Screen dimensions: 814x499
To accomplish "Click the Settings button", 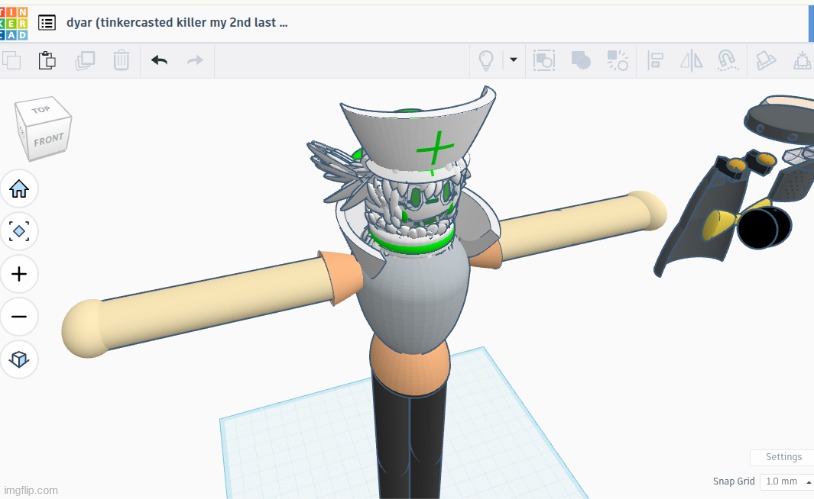I will point(783,457).
